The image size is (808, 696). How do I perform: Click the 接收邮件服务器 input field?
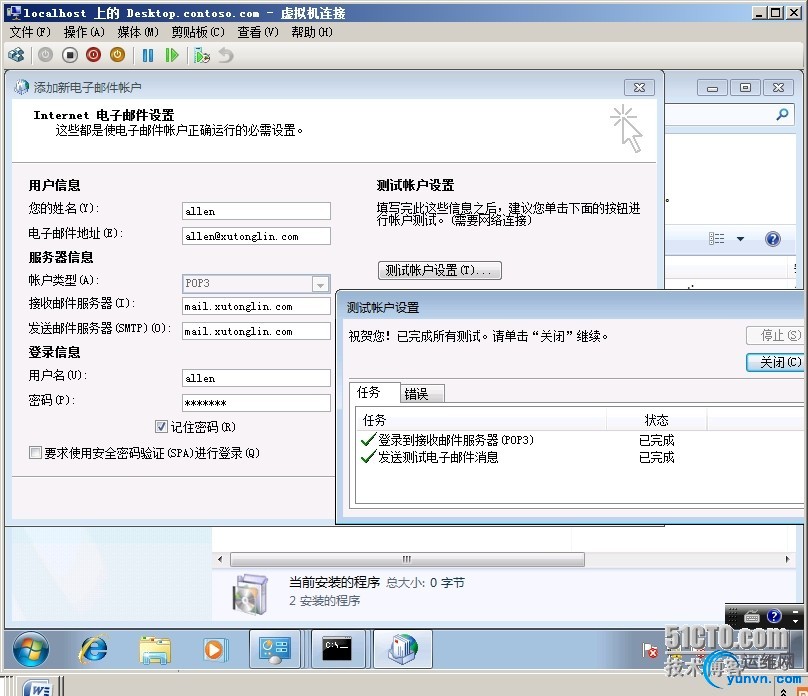point(256,307)
